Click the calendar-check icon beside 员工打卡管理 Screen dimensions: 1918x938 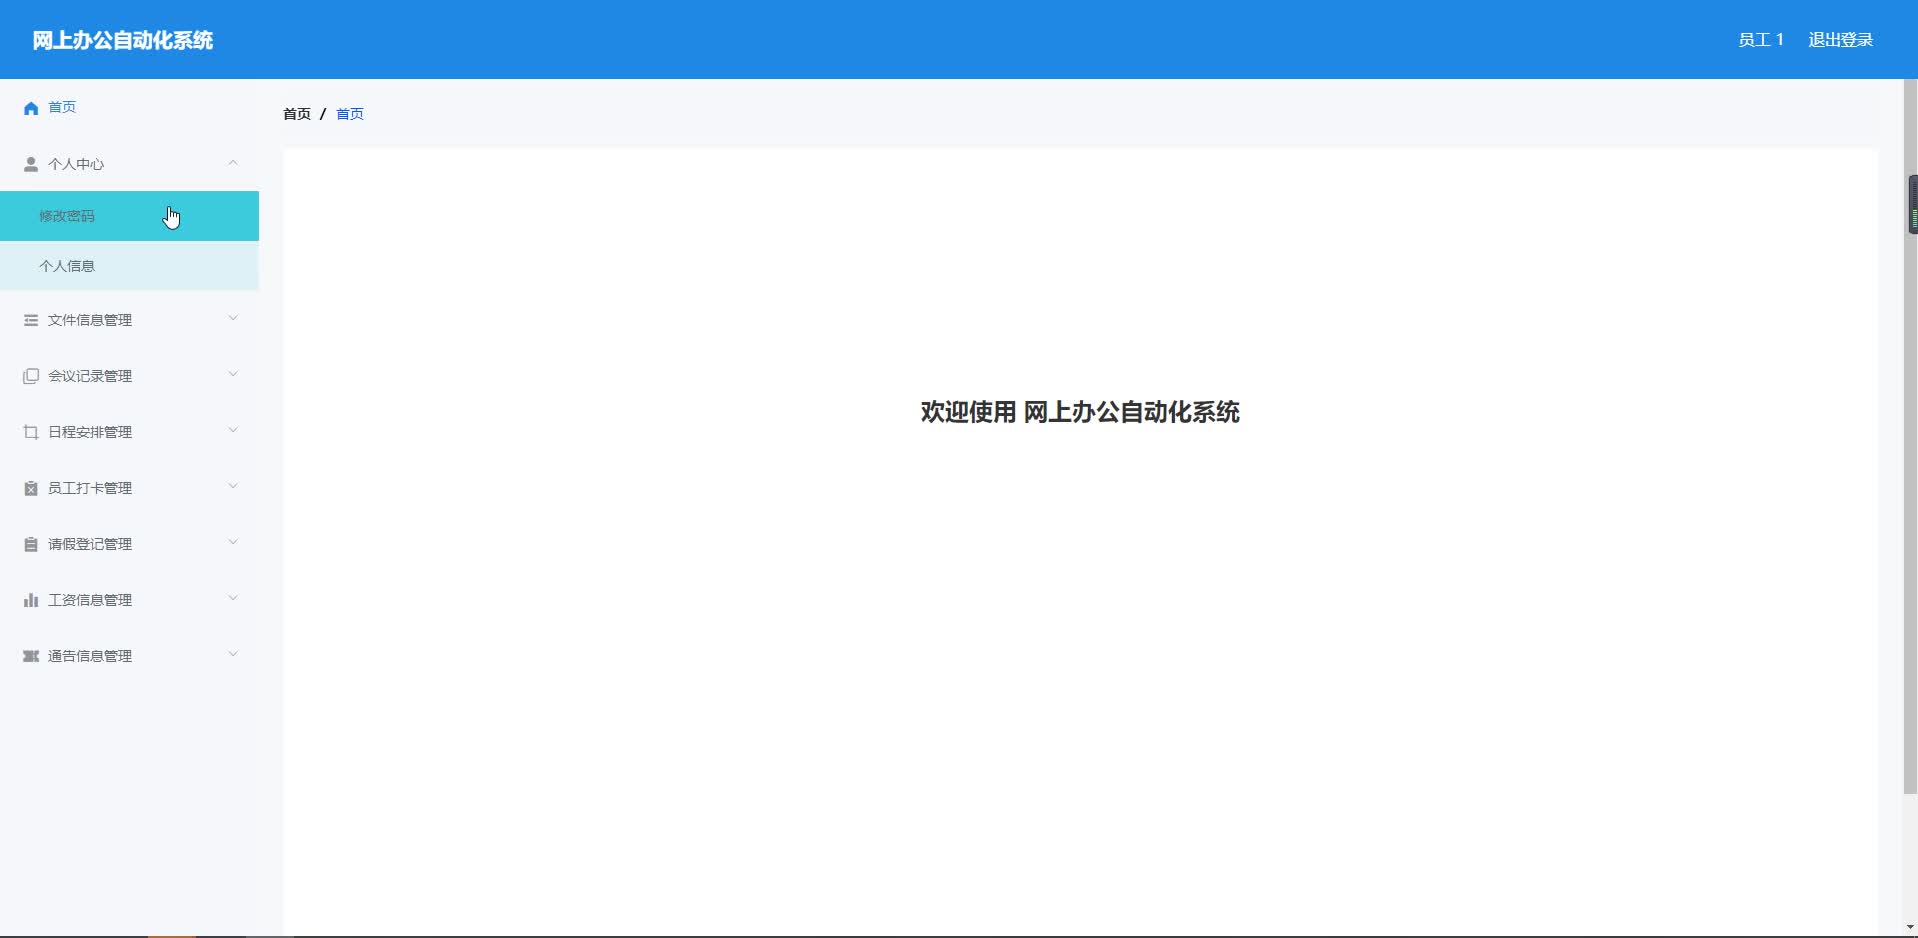[x=30, y=487]
